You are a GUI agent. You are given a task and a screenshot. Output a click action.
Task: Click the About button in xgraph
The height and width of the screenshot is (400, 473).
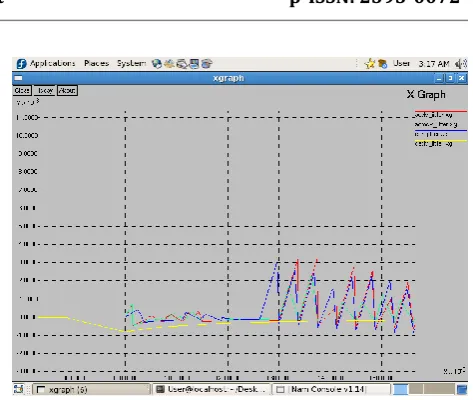click(x=67, y=90)
